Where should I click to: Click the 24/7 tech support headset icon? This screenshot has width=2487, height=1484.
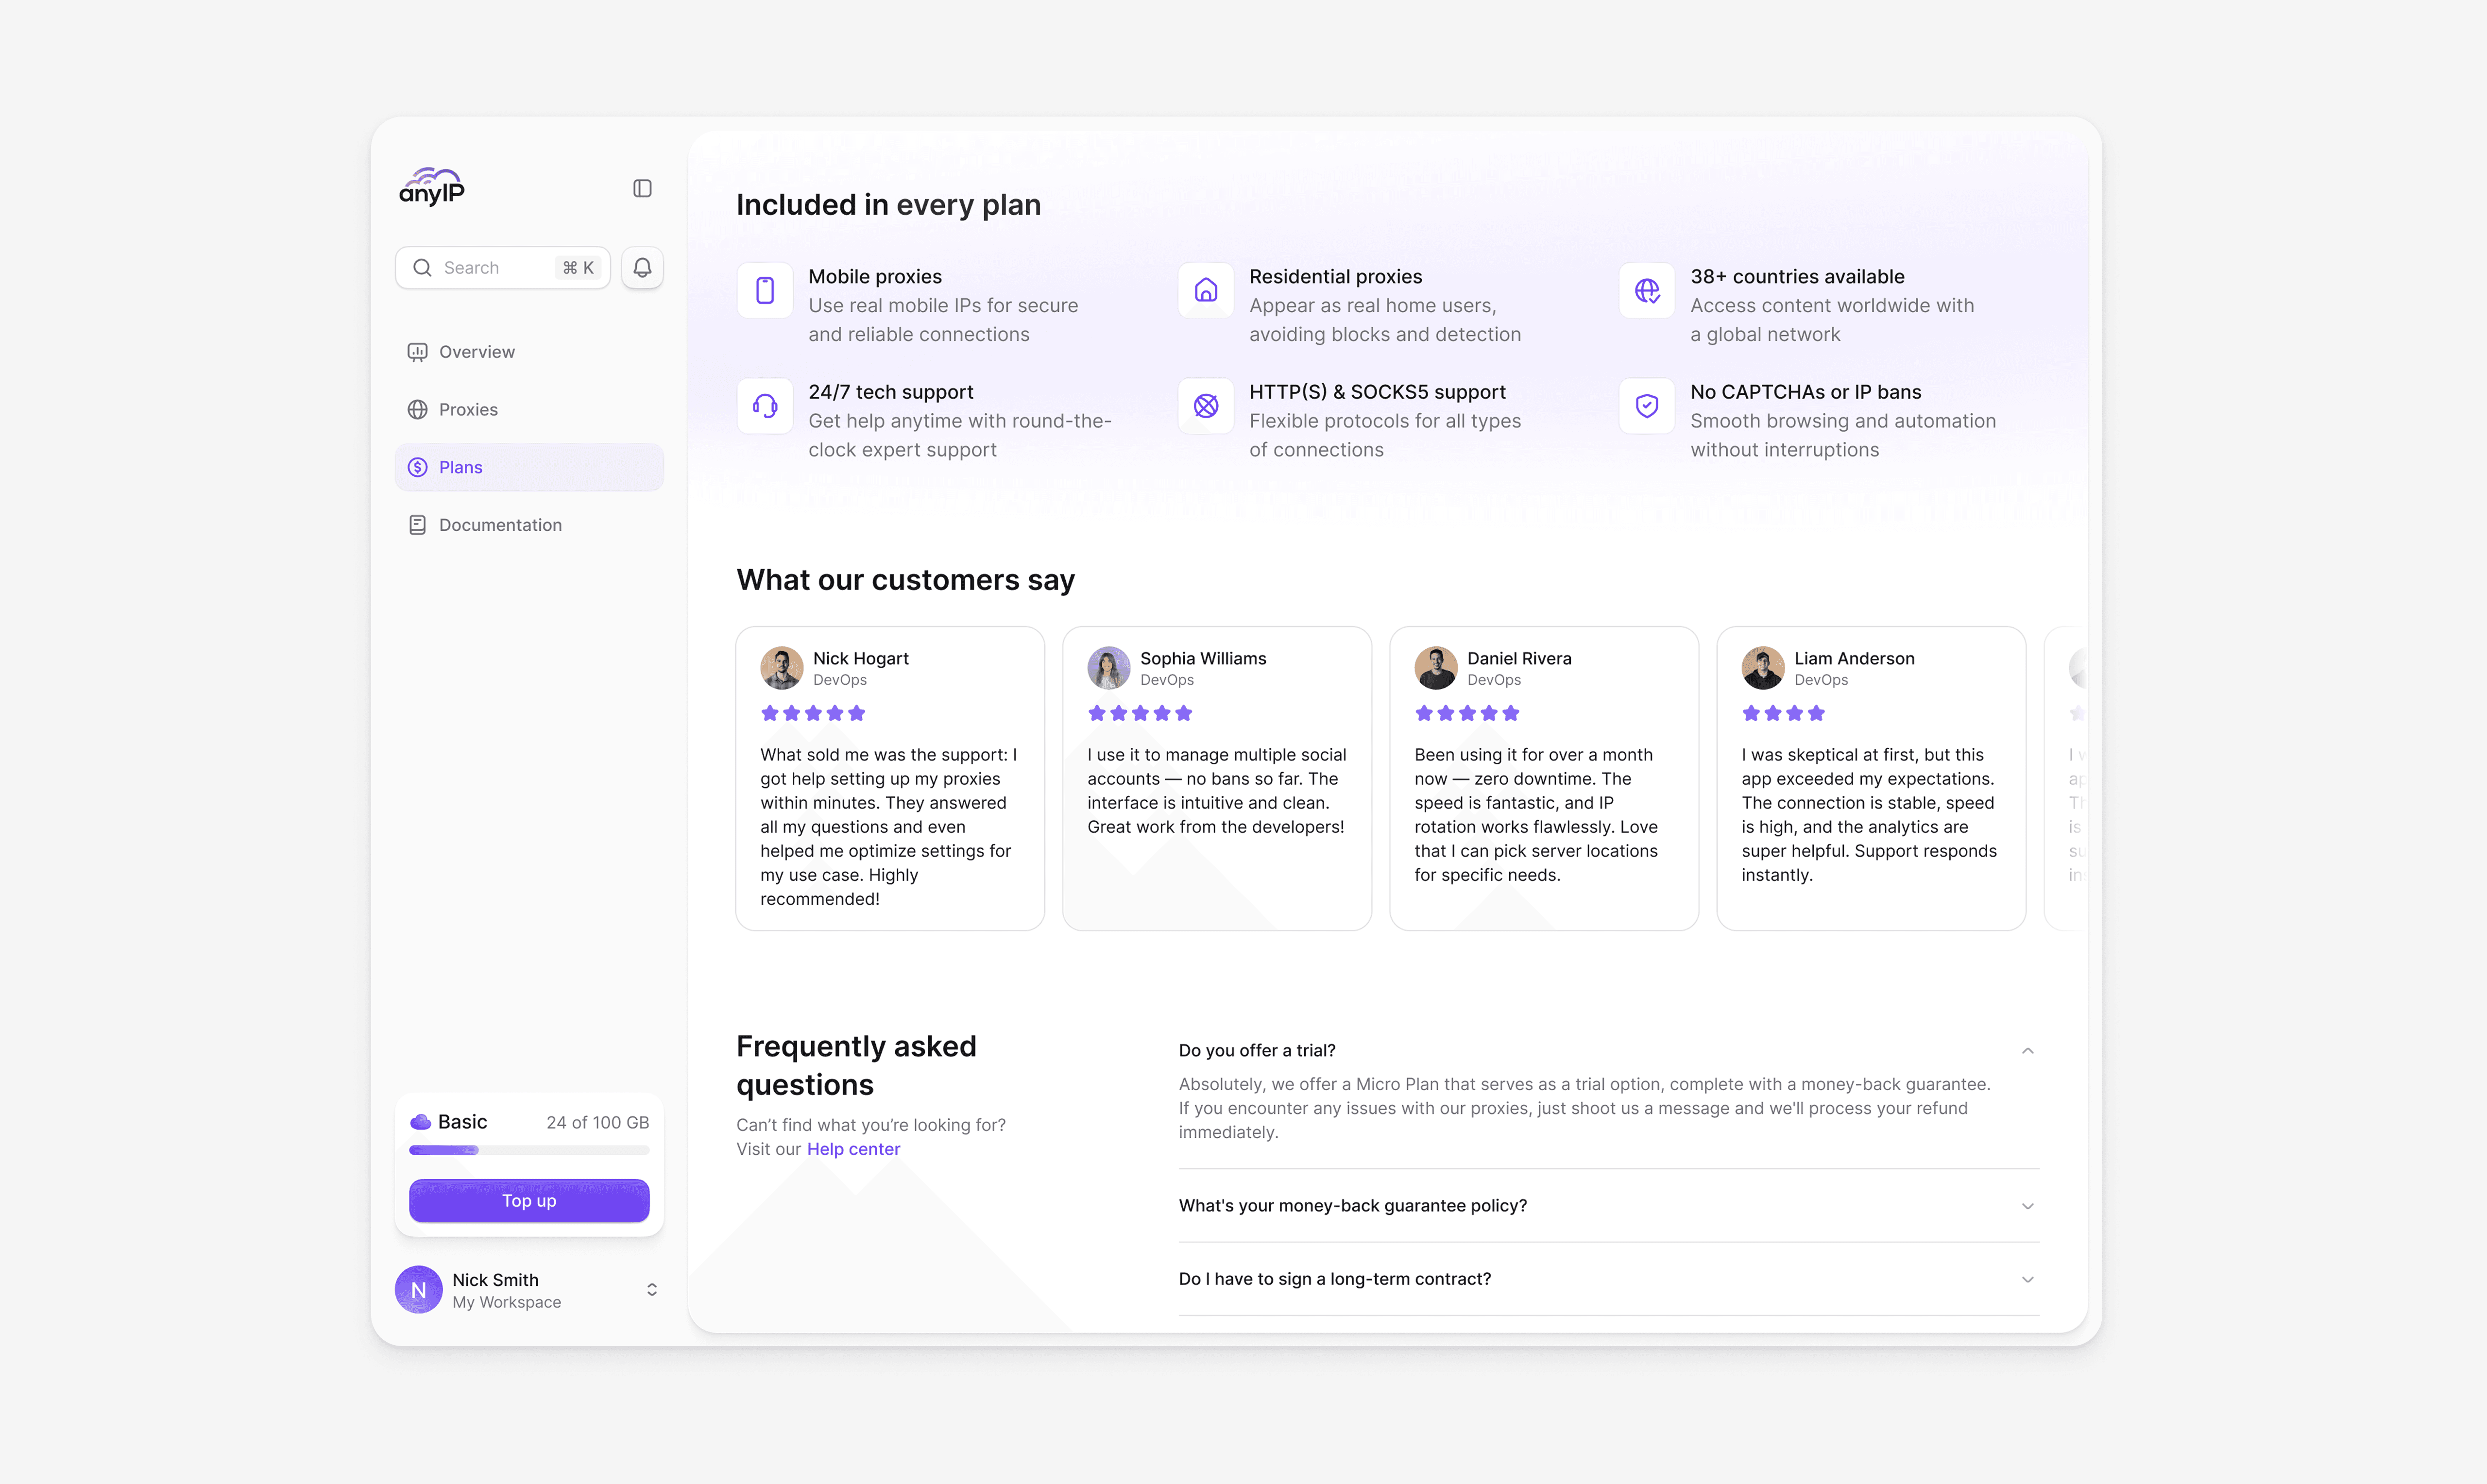pyautogui.click(x=765, y=406)
